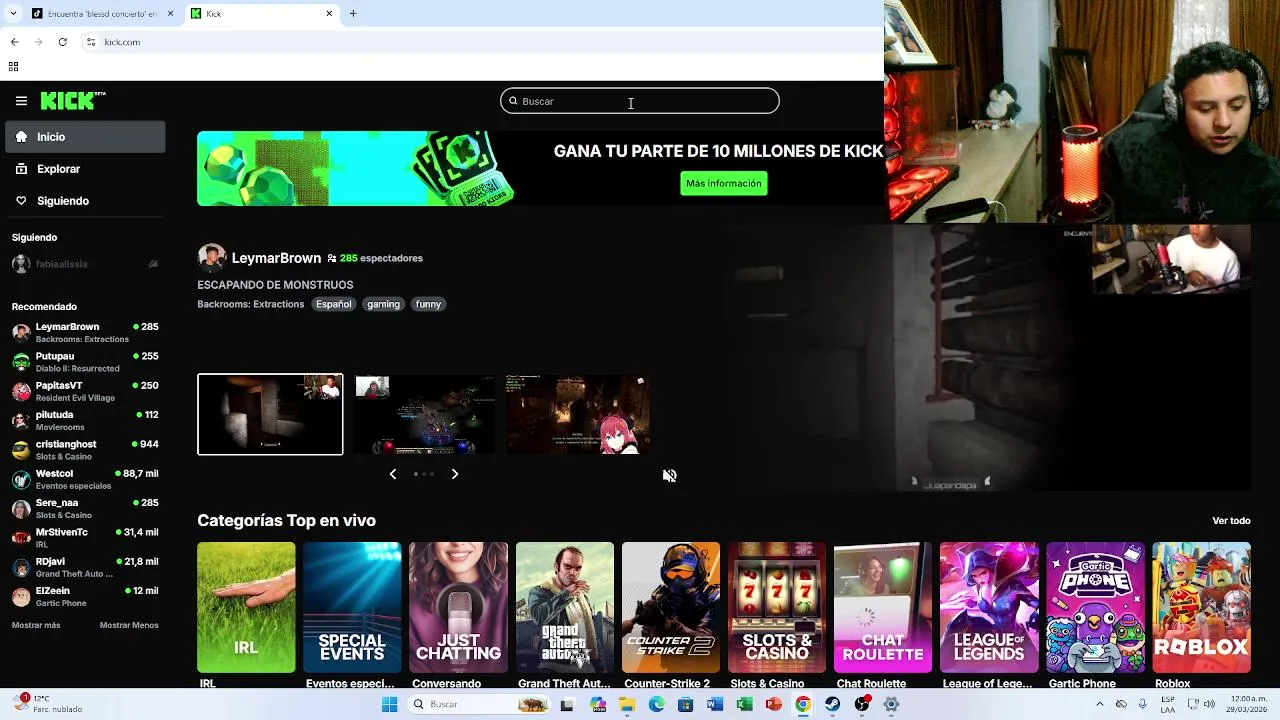Open the hamburger menu beside the Kick logo
The height and width of the screenshot is (720, 1280).
click(x=21, y=101)
